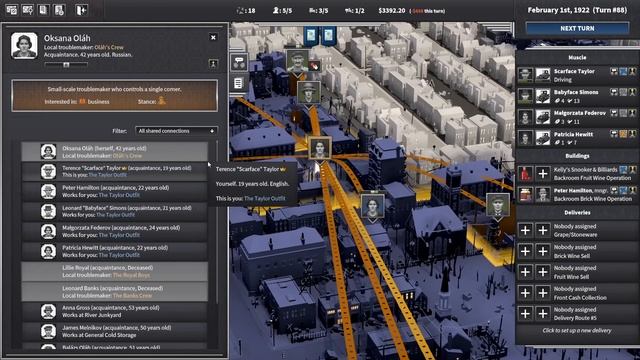
Task: Select James Melnikov row in connections list
Action: [115, 331]
